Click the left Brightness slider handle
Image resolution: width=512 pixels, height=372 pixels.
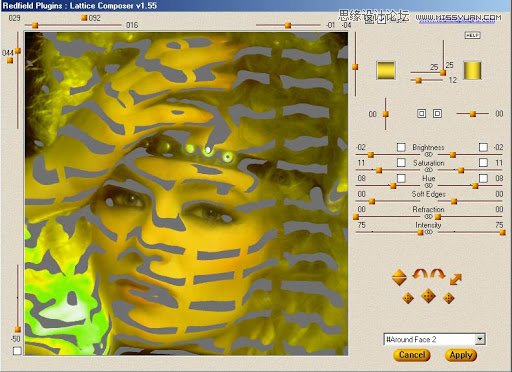[370, 155]
